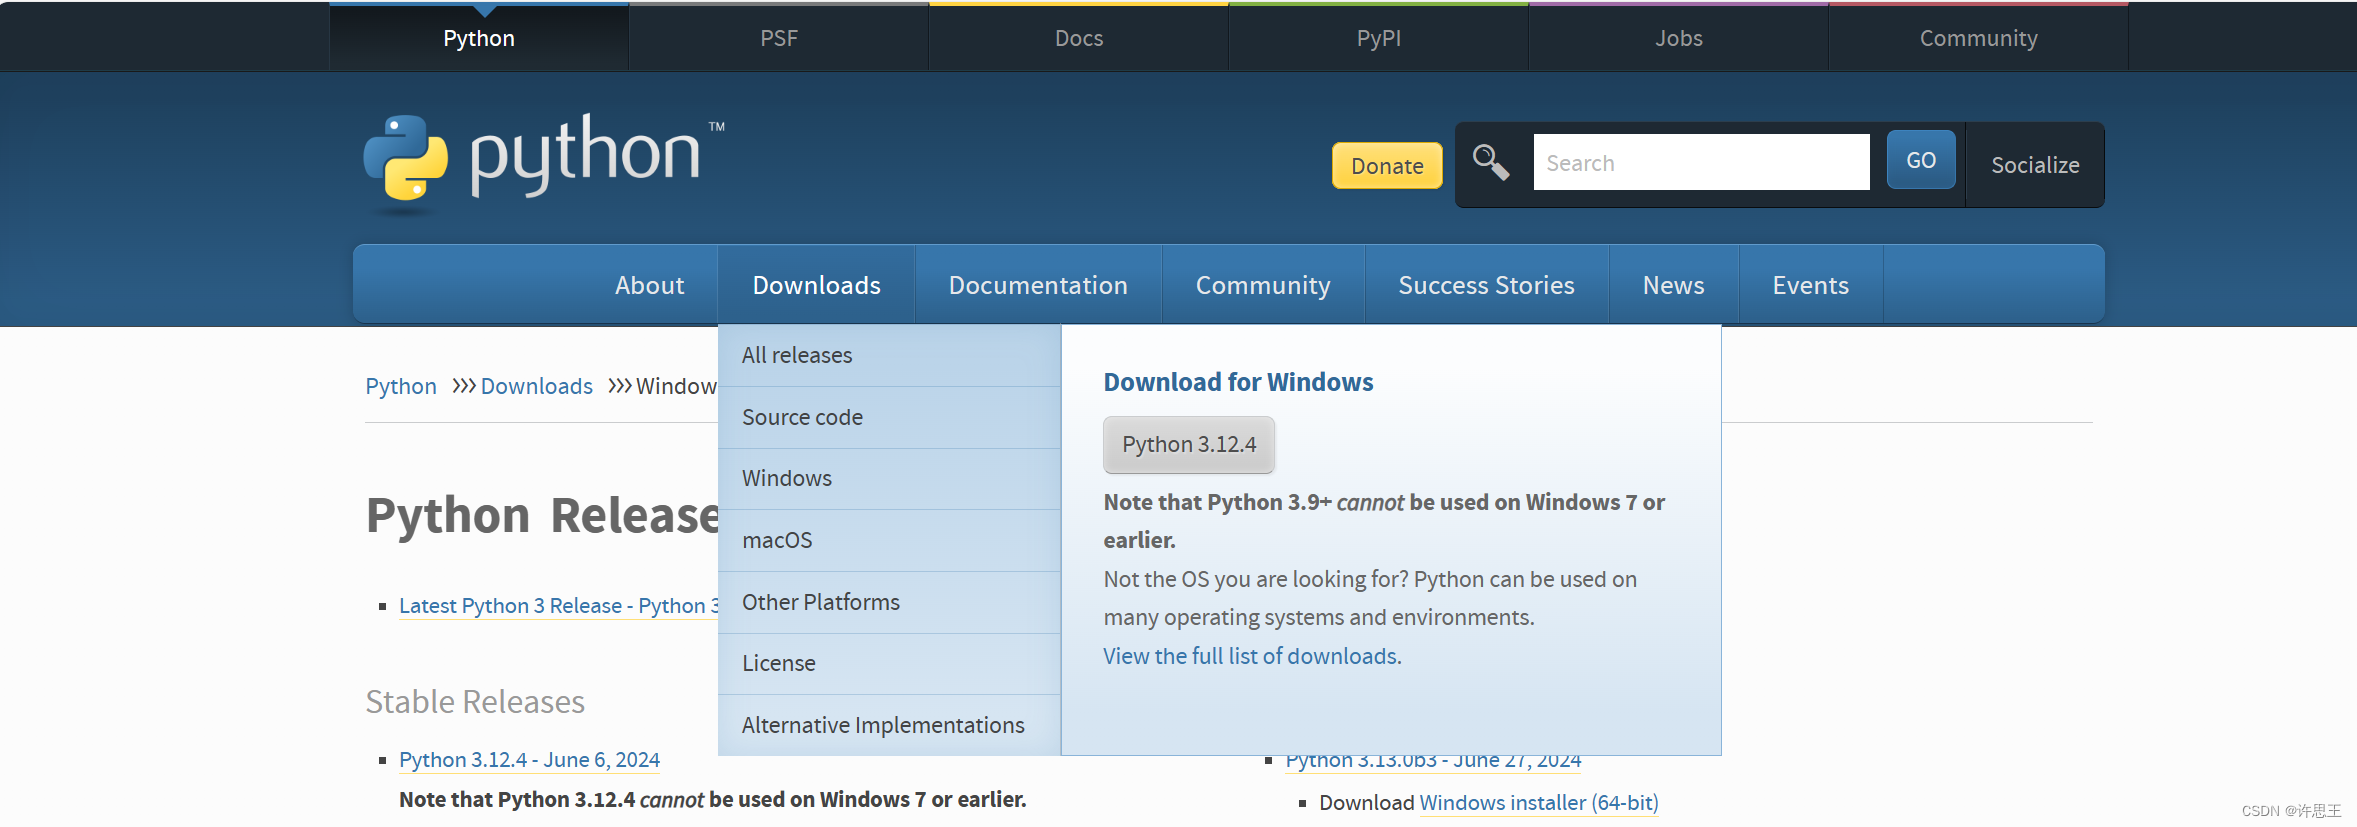Open Python 3.13.0b3 - June 27, 2024 link
2357x827 pixels.
[1433, 761]
